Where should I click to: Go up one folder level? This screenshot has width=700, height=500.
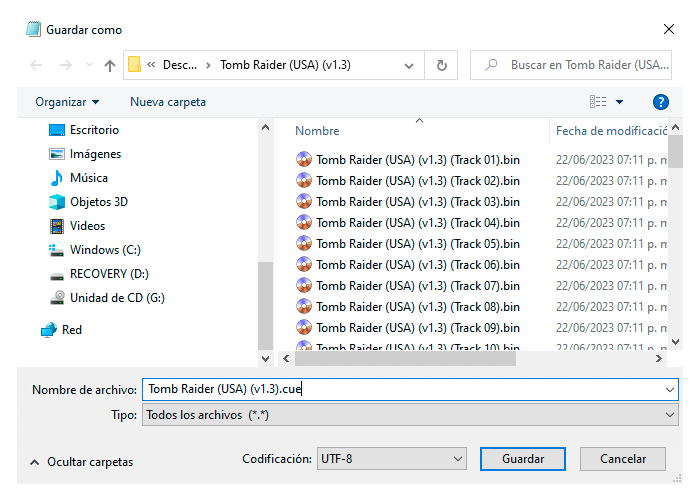click(x=110, y=66)
